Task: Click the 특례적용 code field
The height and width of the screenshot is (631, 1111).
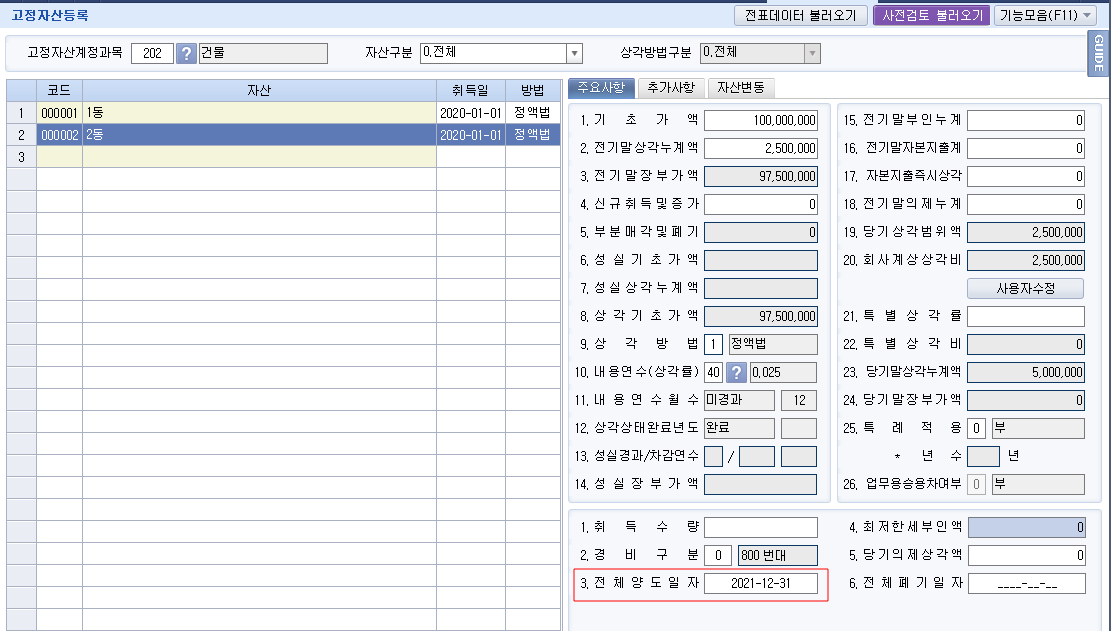Action: (x=976, y=428)
